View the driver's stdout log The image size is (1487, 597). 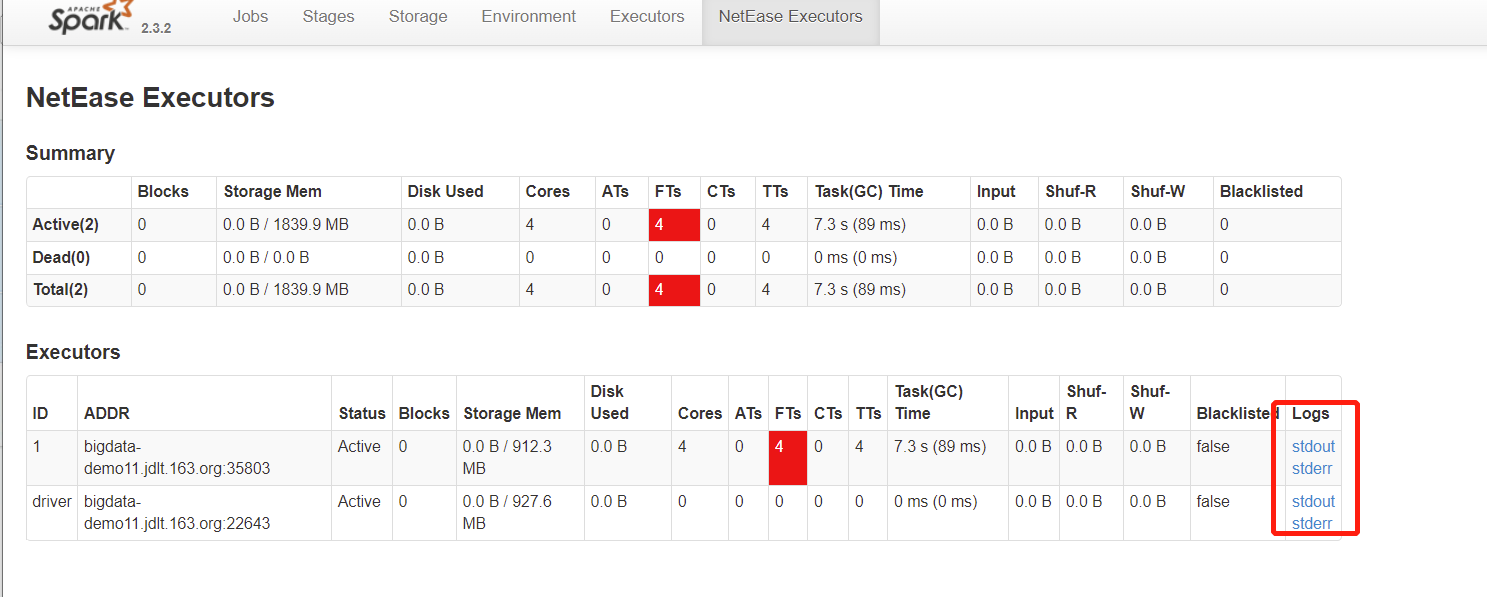tap(1313, 502)
